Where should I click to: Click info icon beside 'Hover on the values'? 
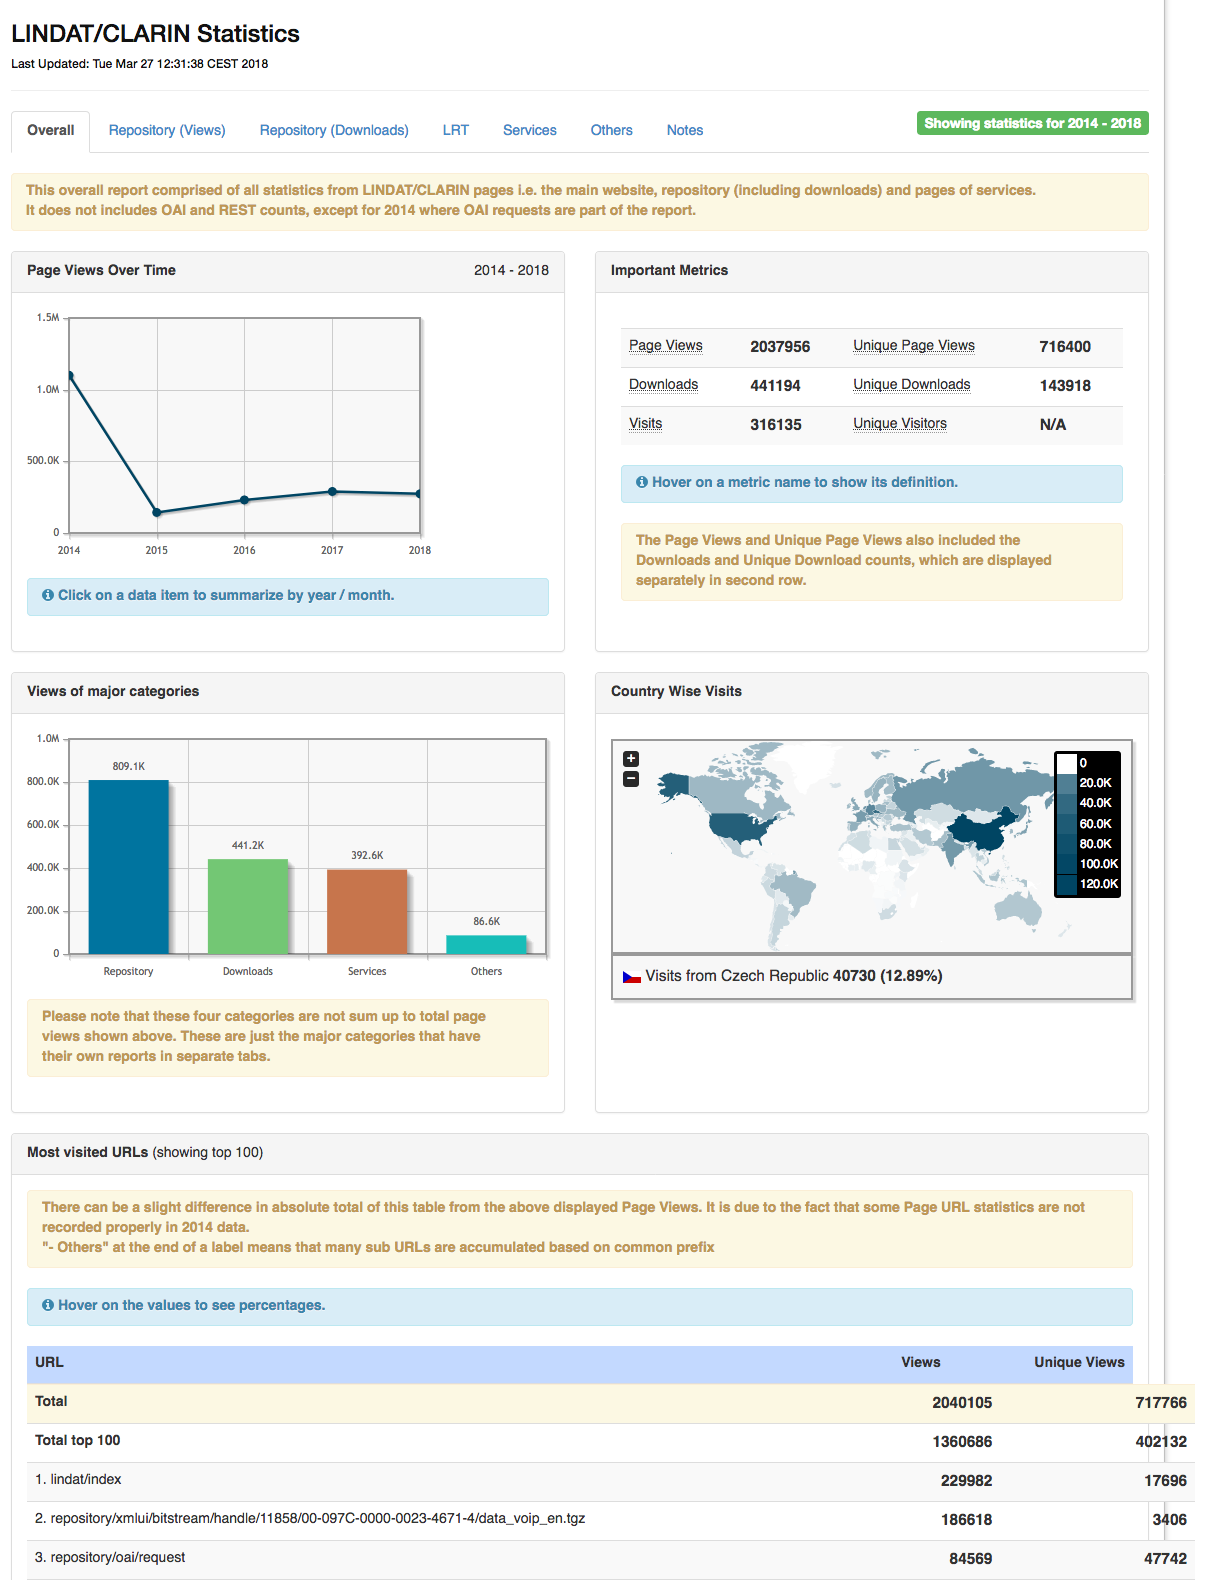point(48,1305)
